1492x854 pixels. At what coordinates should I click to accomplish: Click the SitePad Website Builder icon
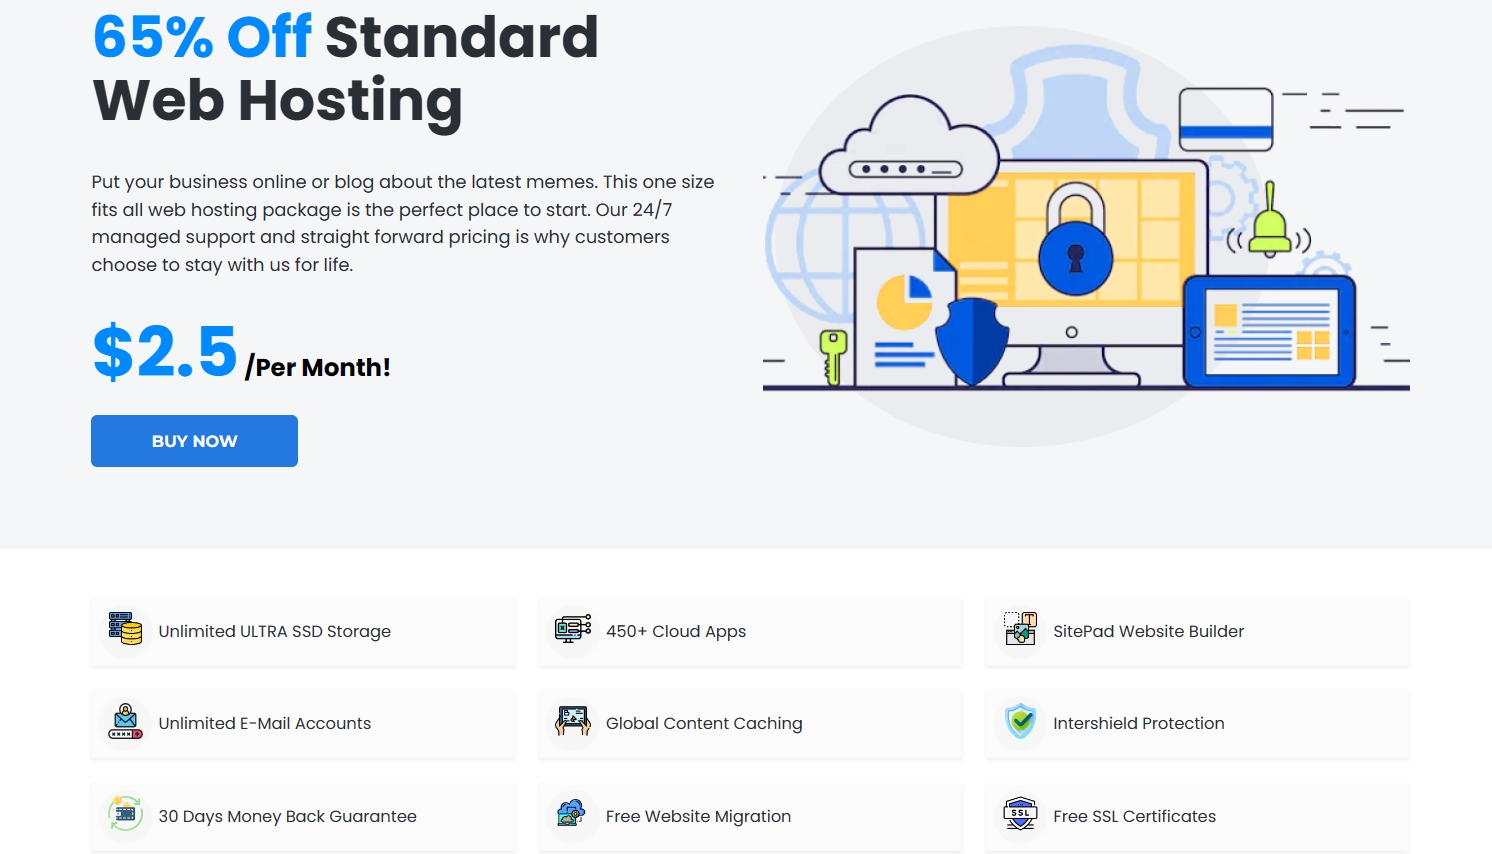pos(1020,629)
